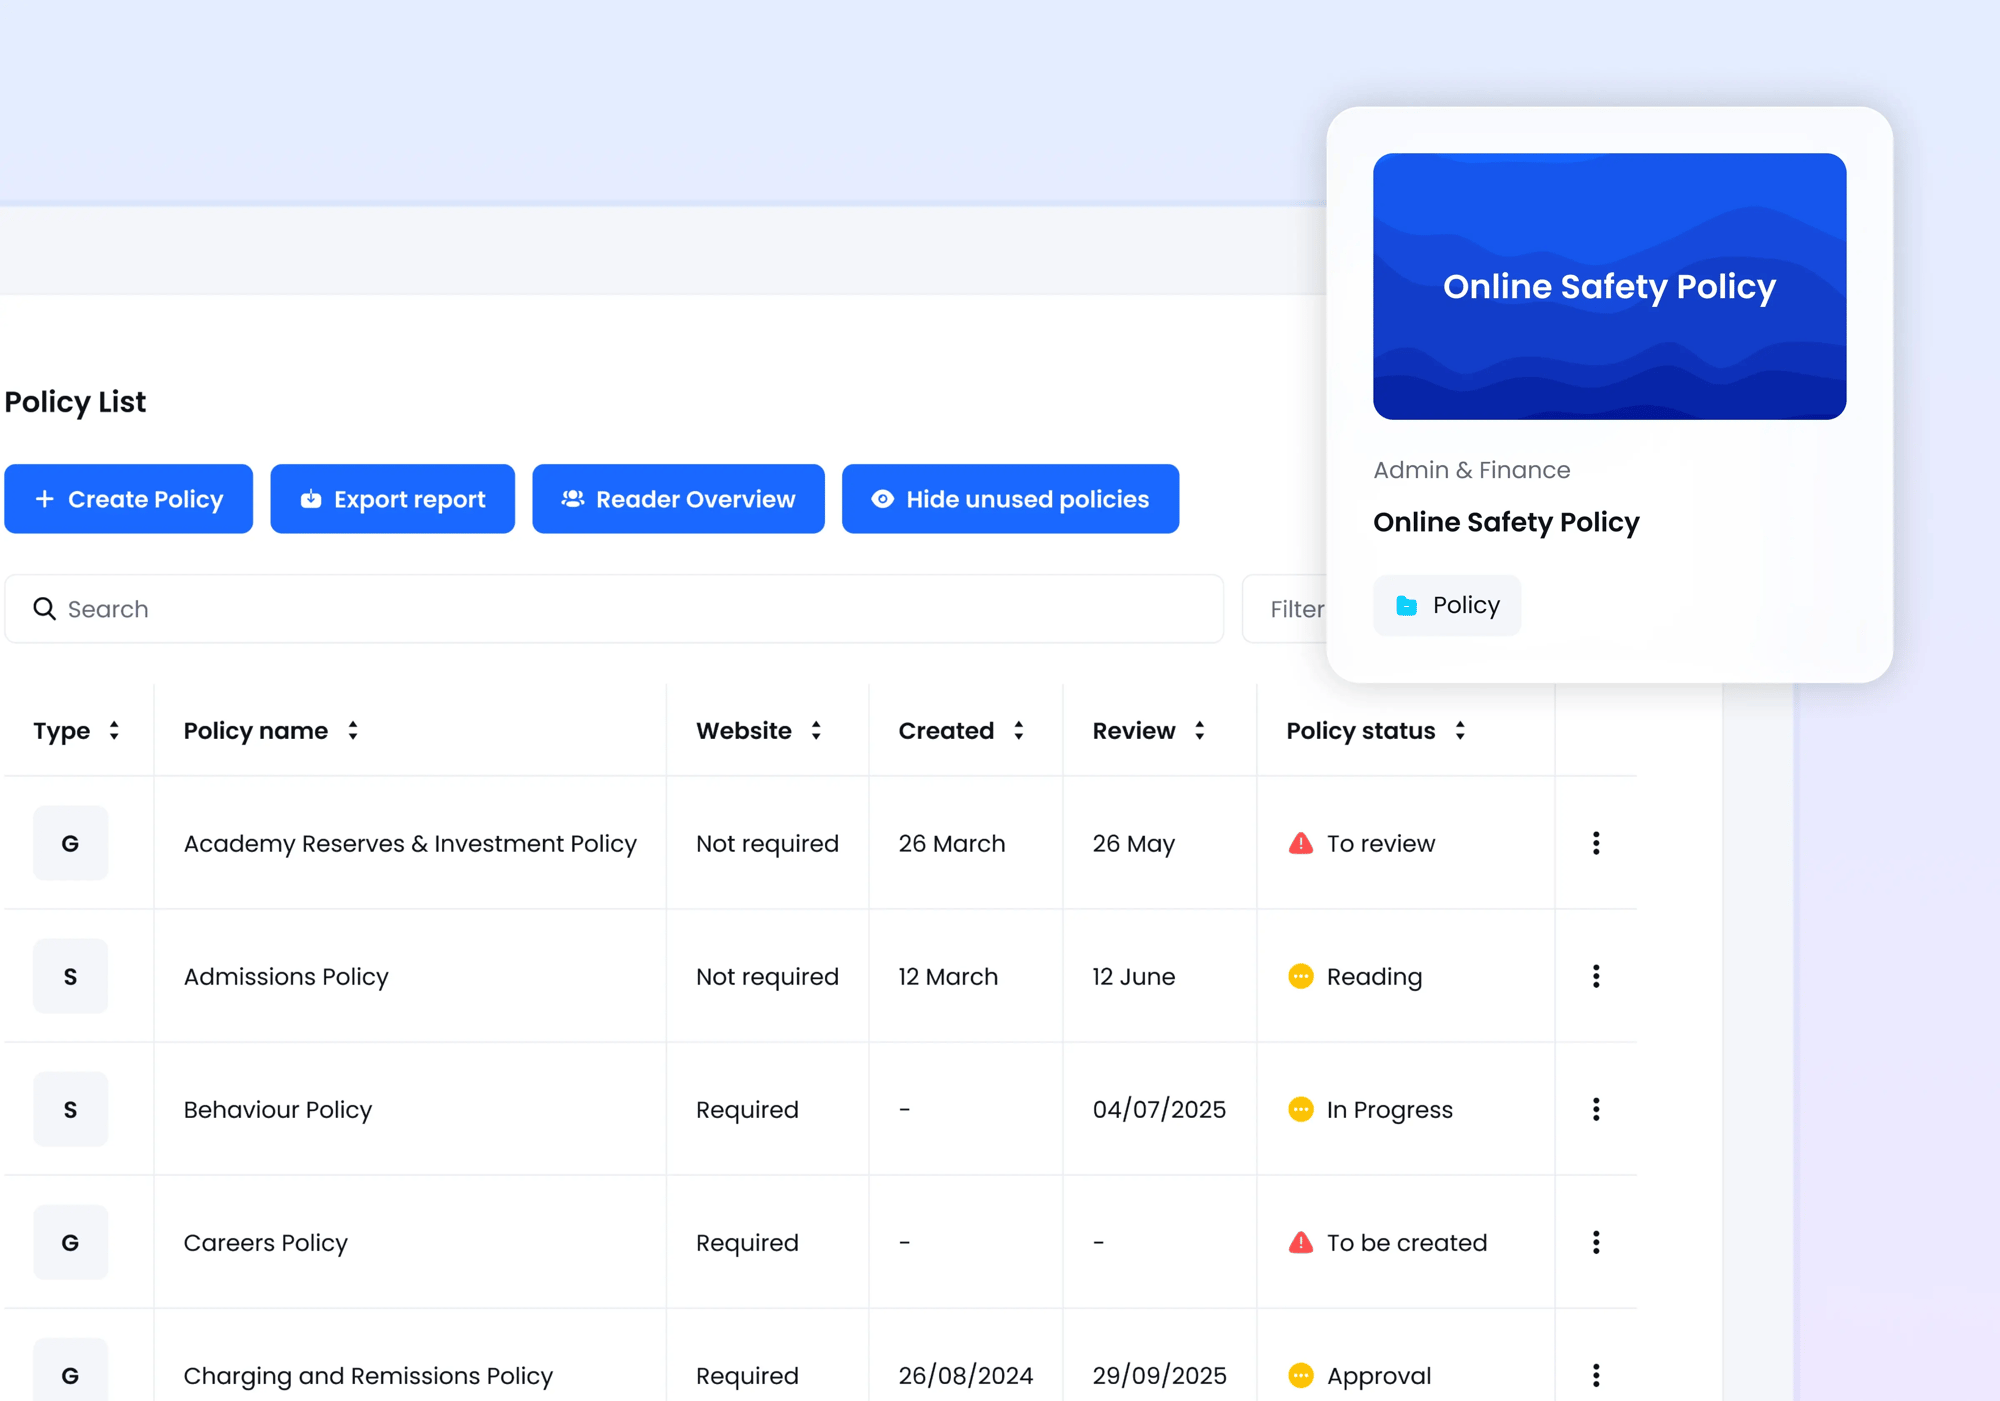Screen dimensions: 2000x1401
Task: Sort table by Policy name column
Action: coord(353,731)
